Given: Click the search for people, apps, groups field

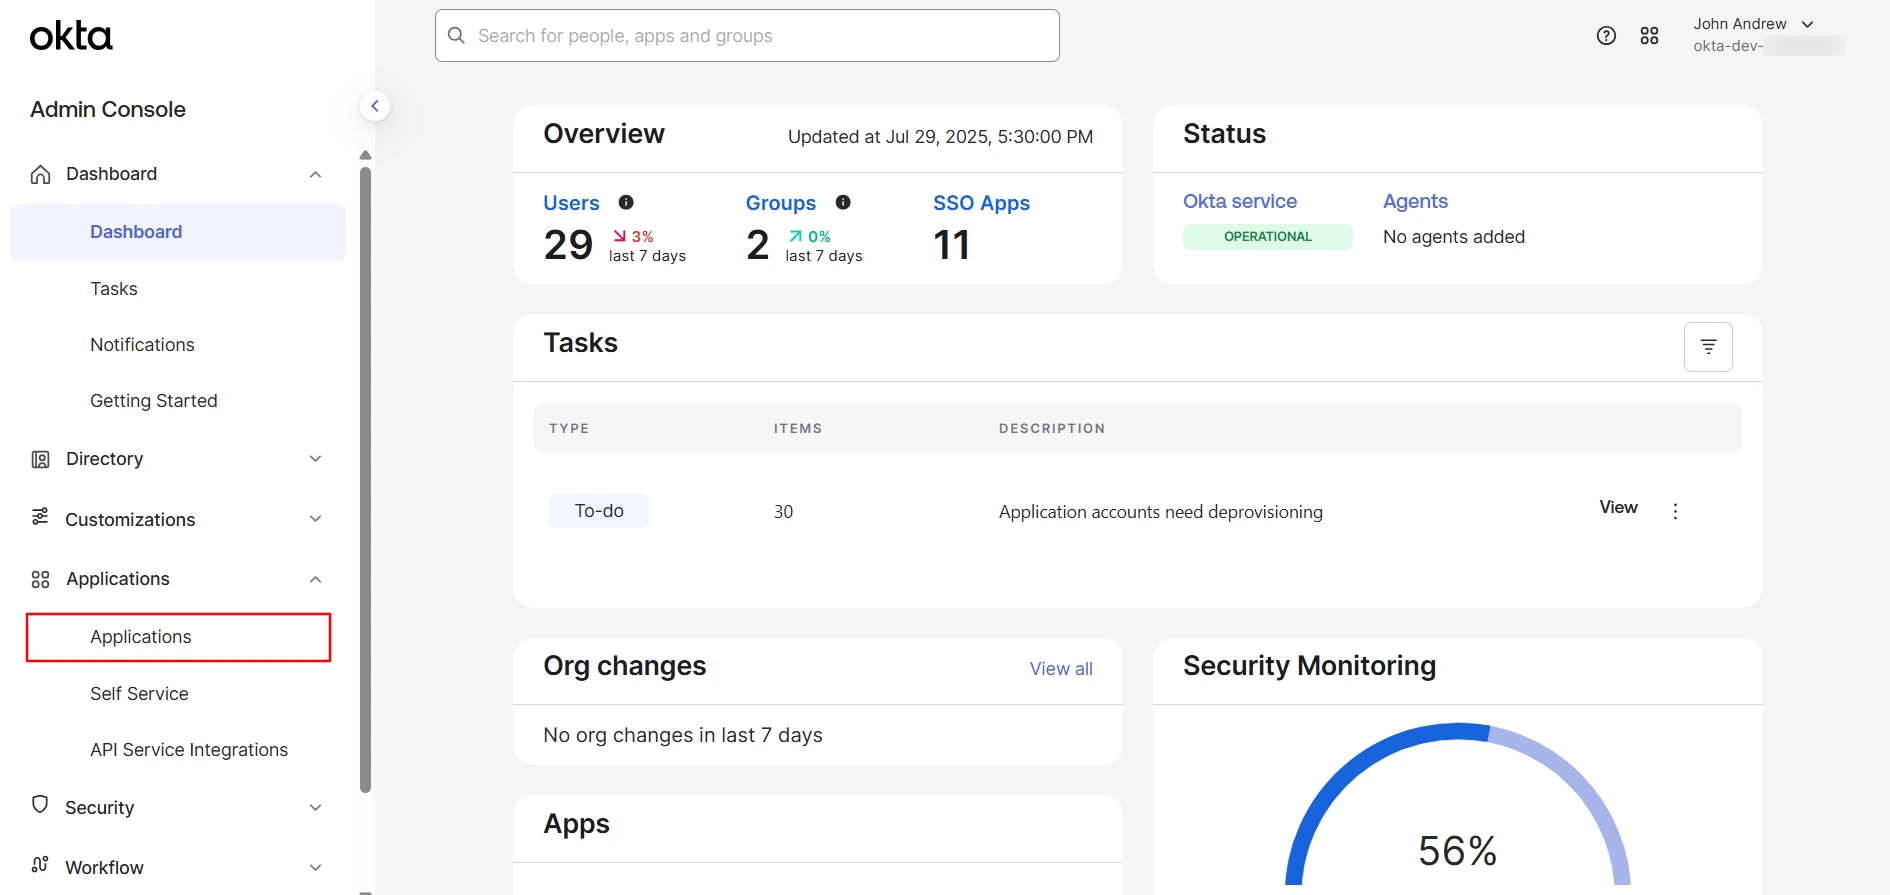Looking at the screenshot, I should [747, 36].
